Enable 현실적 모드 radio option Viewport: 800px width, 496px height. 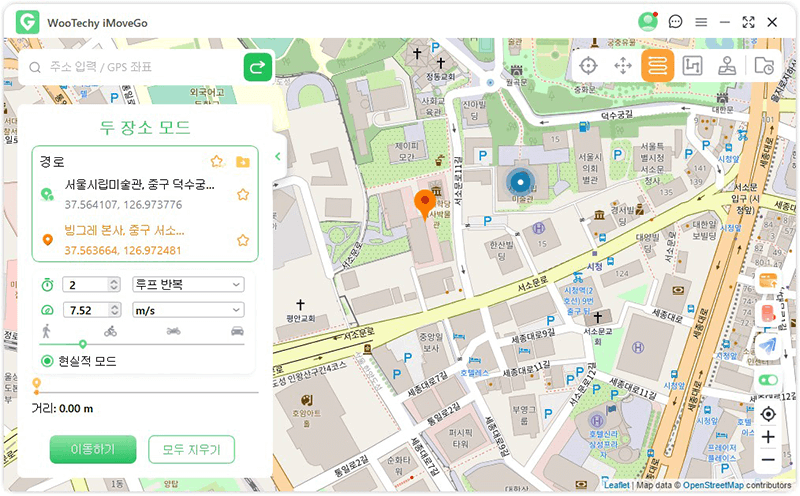(47, 361)
